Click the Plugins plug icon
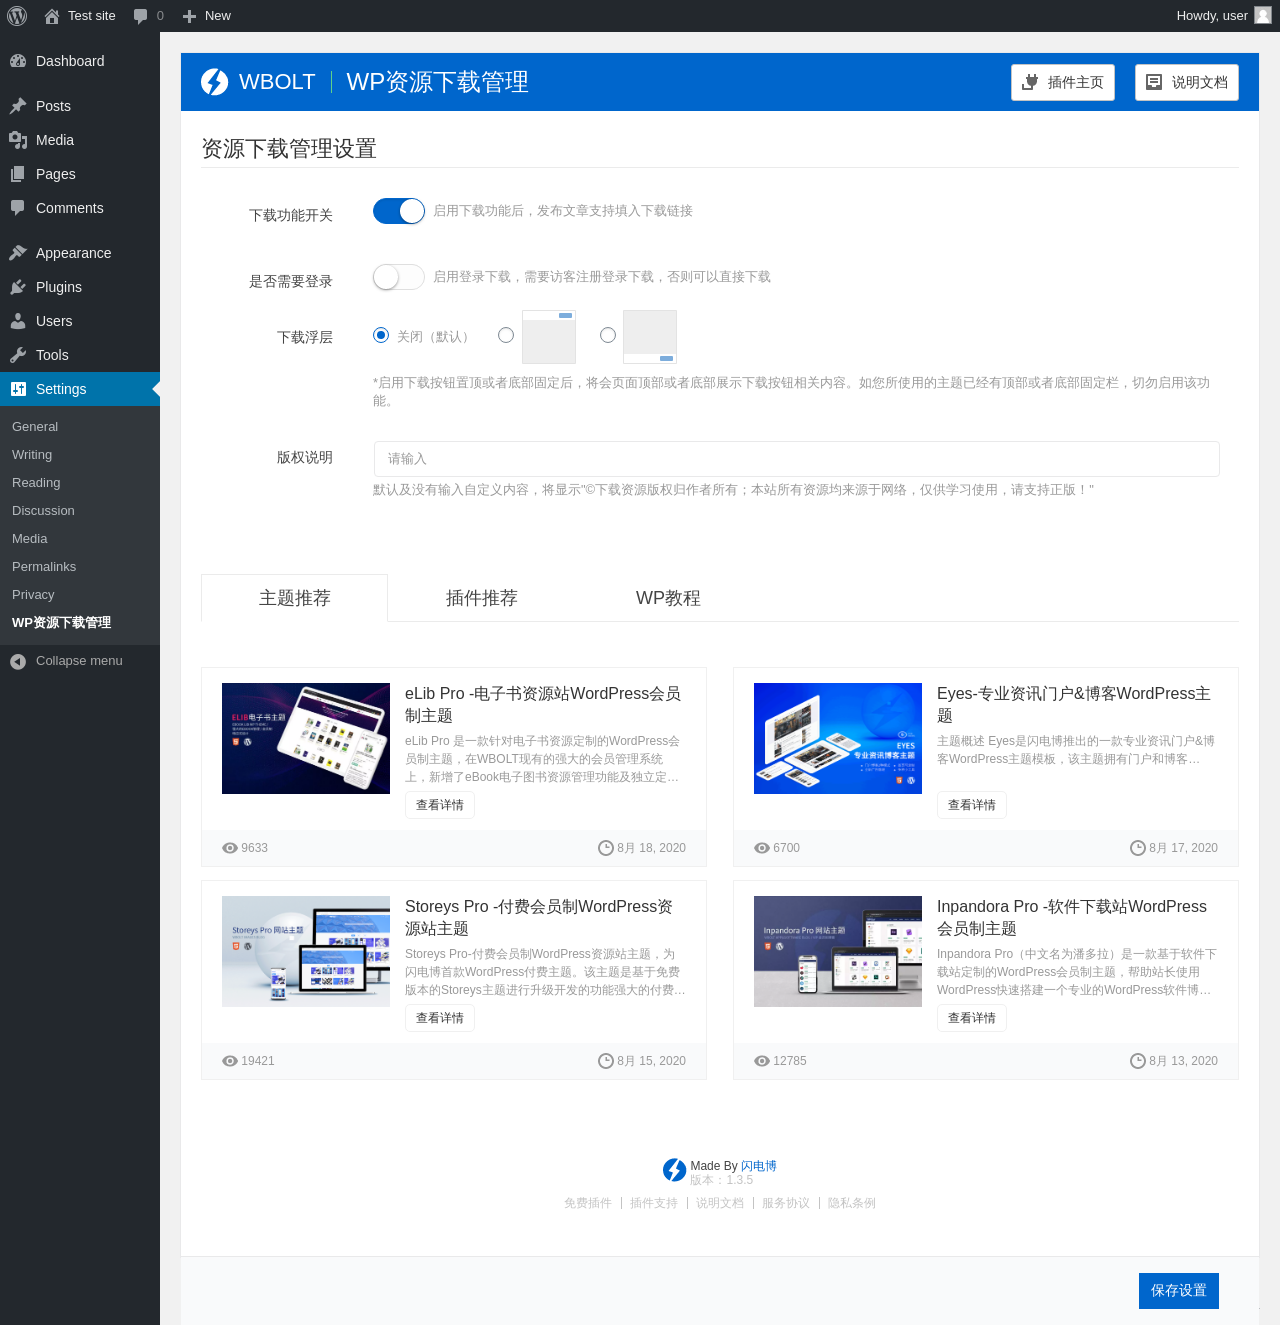Screen dimensions: 1280x1325 coord(18,287)
